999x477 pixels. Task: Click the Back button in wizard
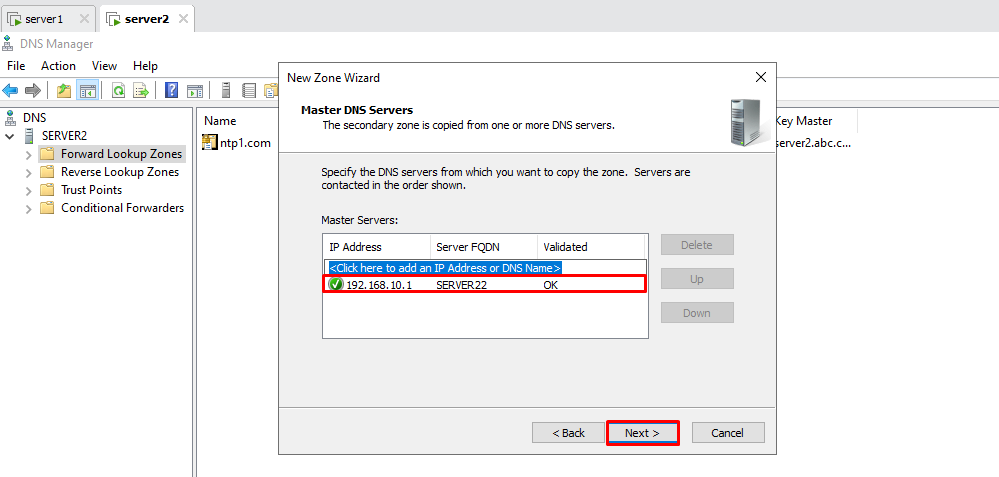click(568, 433)
